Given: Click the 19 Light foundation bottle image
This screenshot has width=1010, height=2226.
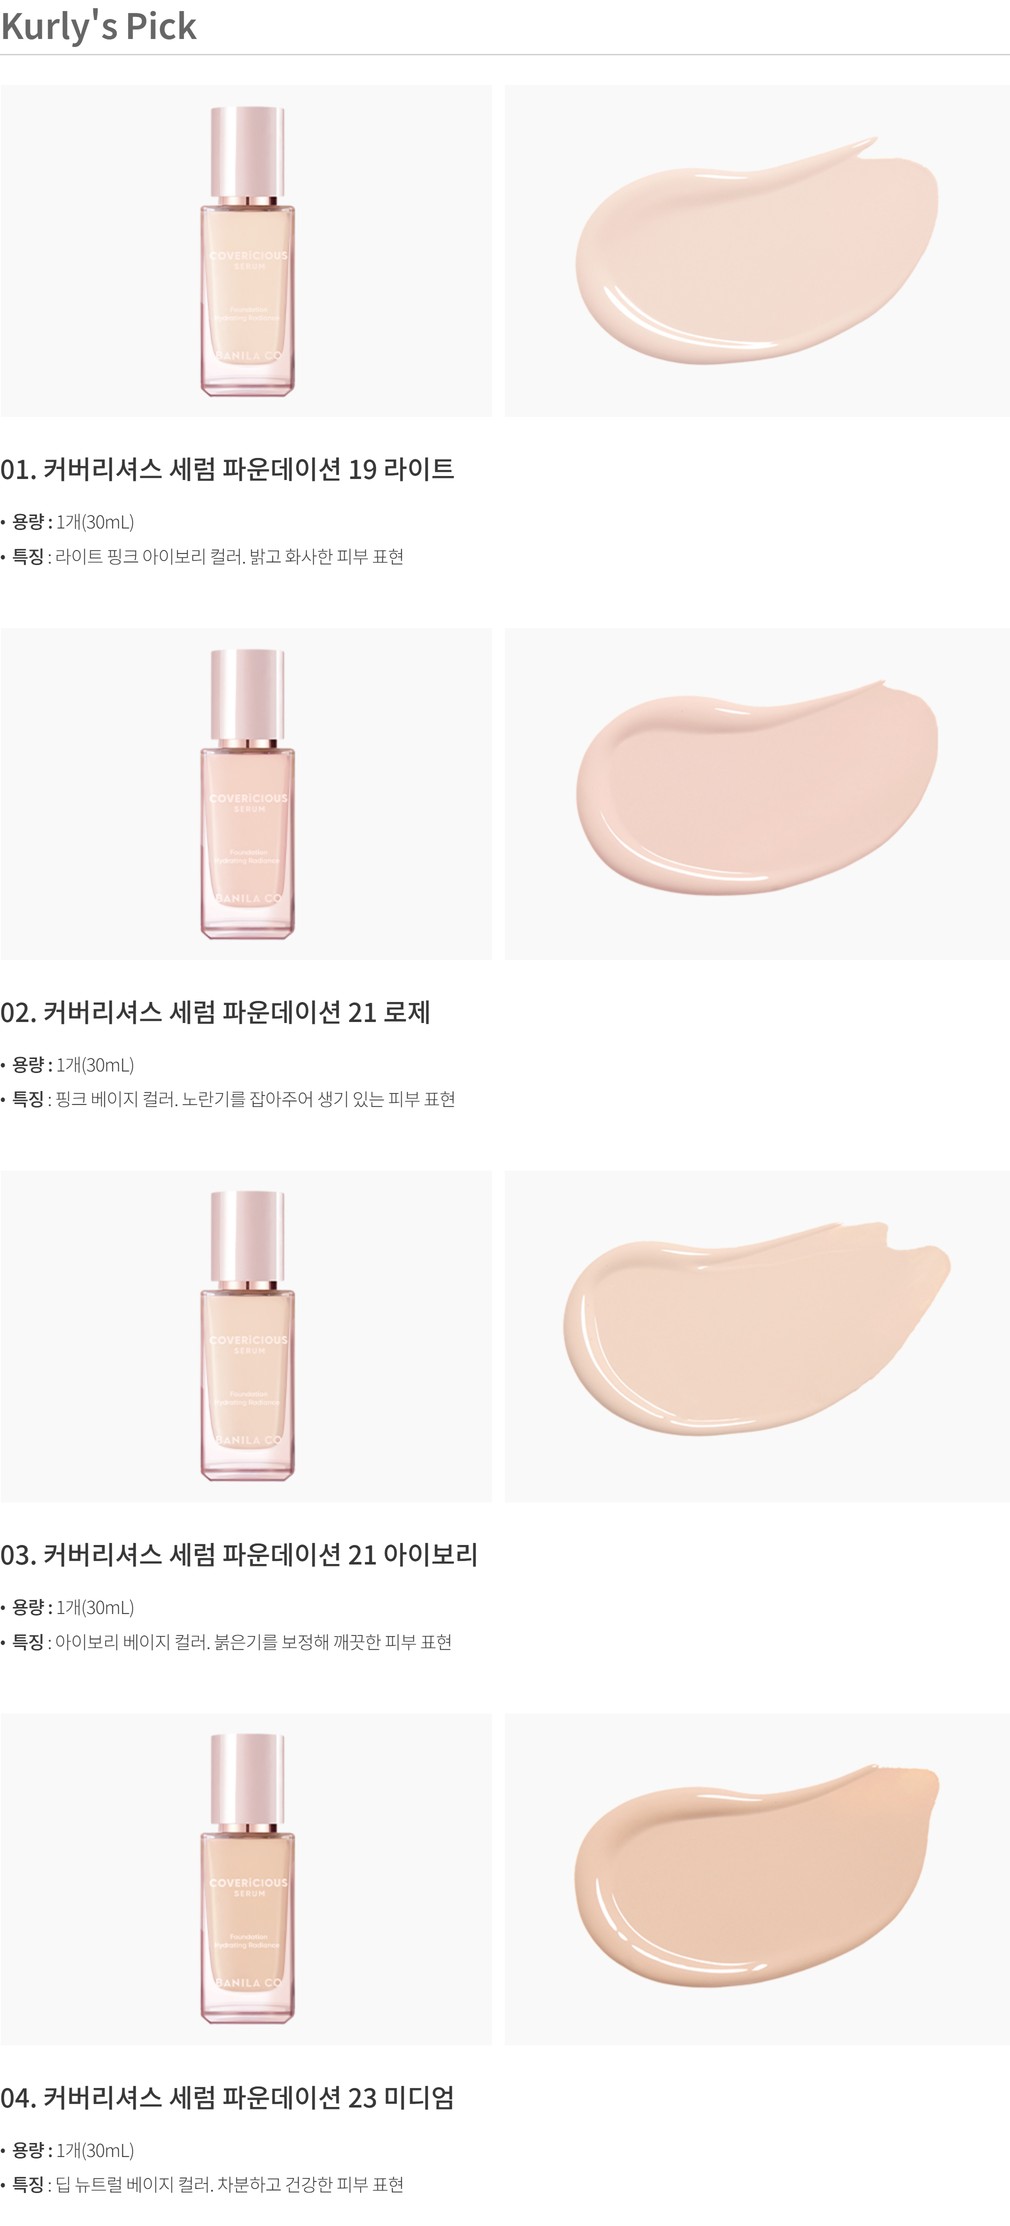Looking at the screenshot, I should [246, 251].
